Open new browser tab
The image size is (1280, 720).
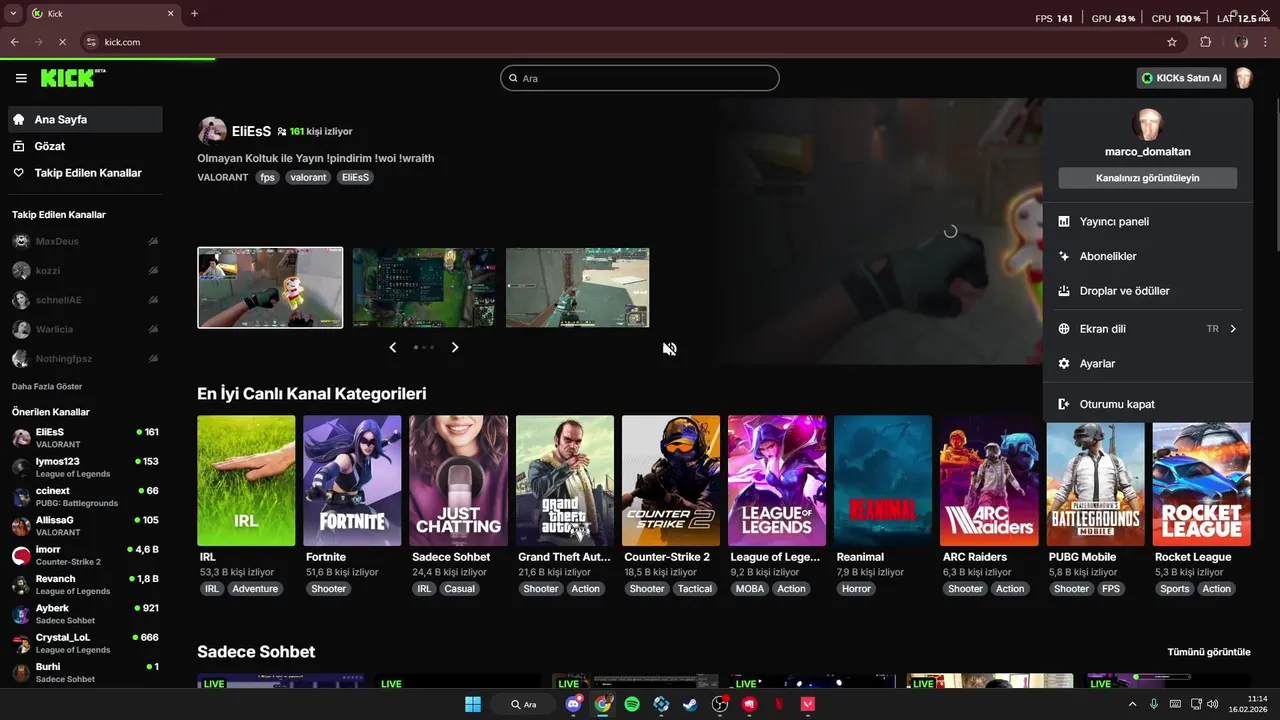coord(194,13)
